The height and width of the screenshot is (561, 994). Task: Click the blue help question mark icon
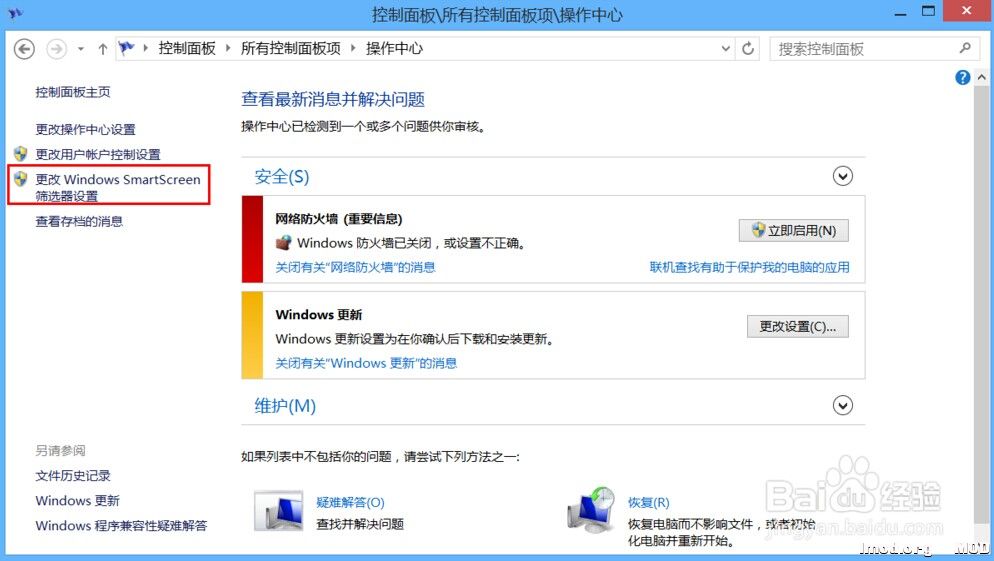coord(963,77)
